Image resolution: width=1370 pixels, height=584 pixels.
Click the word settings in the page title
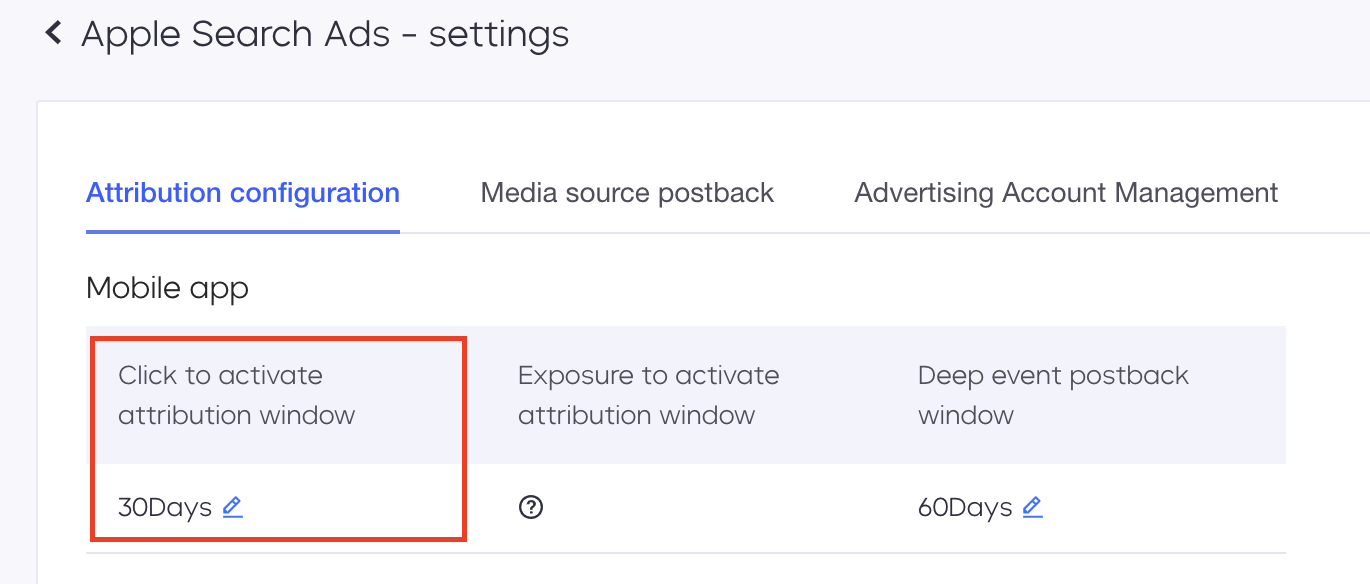point(499,35)
